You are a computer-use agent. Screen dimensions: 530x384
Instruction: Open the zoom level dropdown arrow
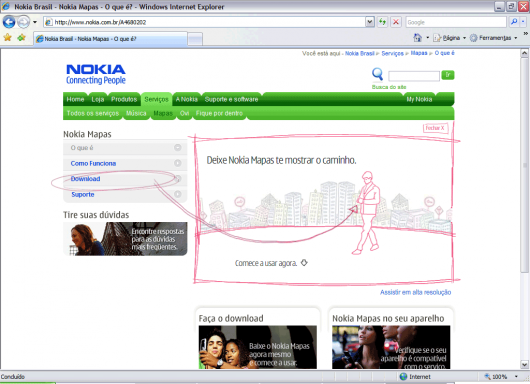pyautogui.click(x=516, y=377)
